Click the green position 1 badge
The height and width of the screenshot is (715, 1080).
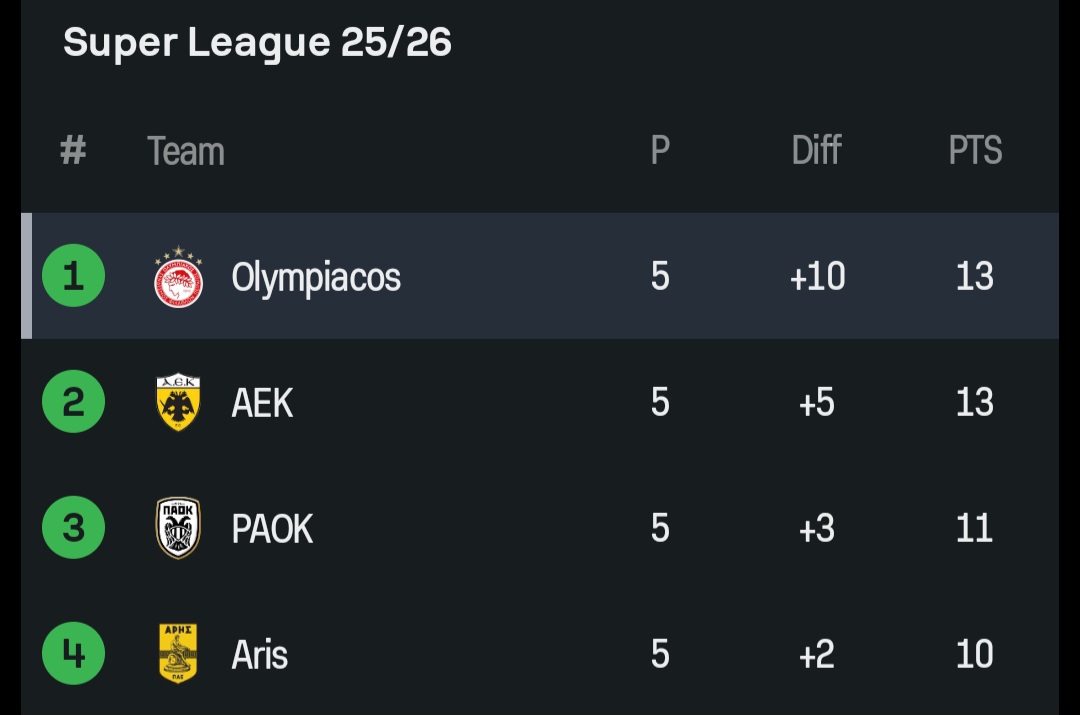click(73, 276)
